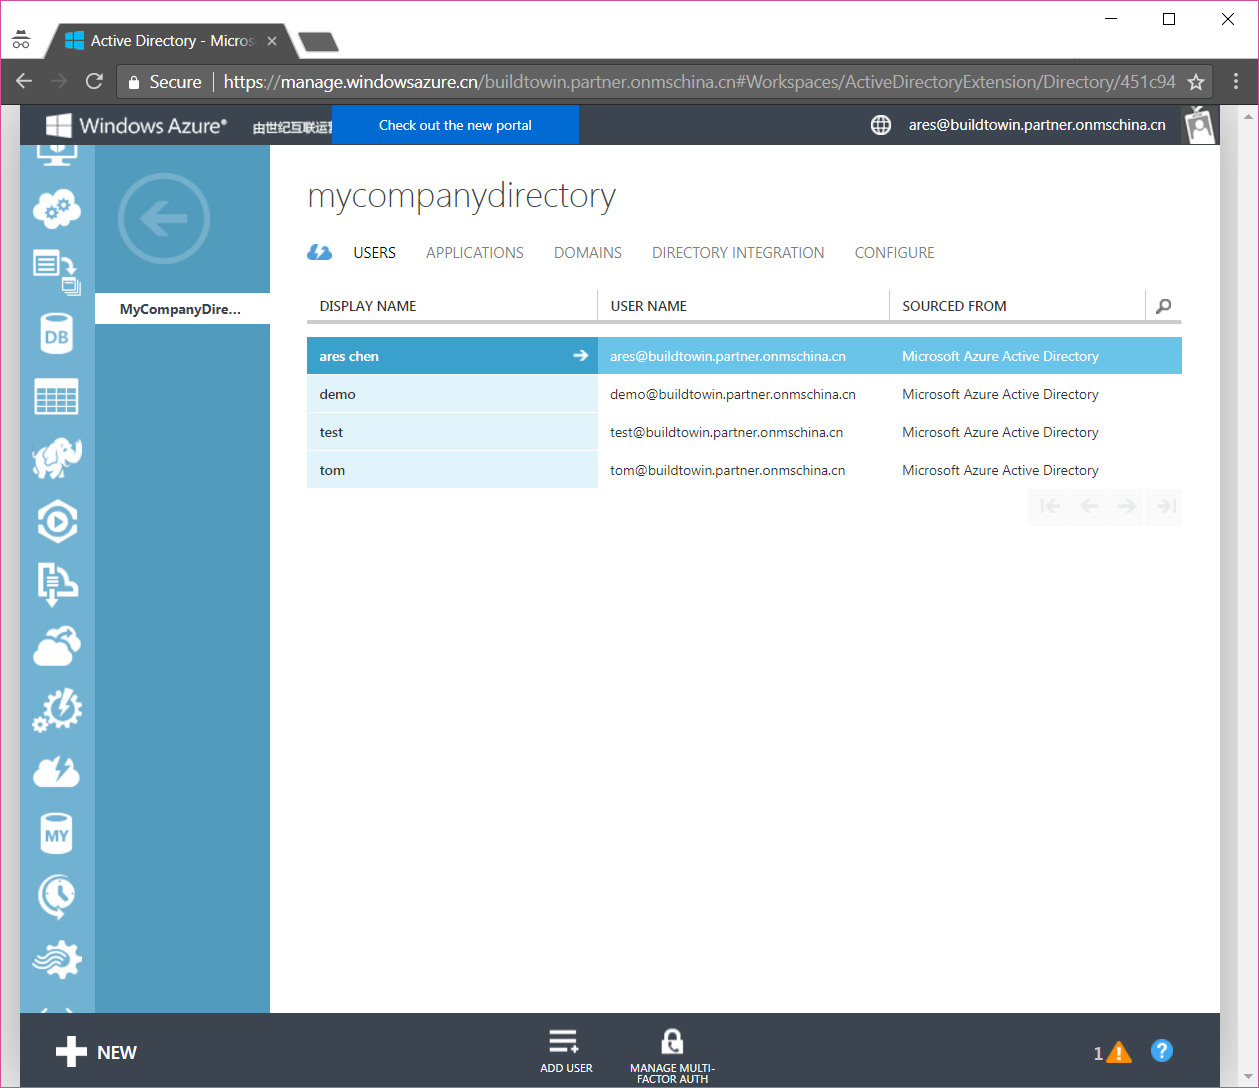Click the Storage Tables grid icon
Screen dimensions: 1259x1088
coord(57,396)
